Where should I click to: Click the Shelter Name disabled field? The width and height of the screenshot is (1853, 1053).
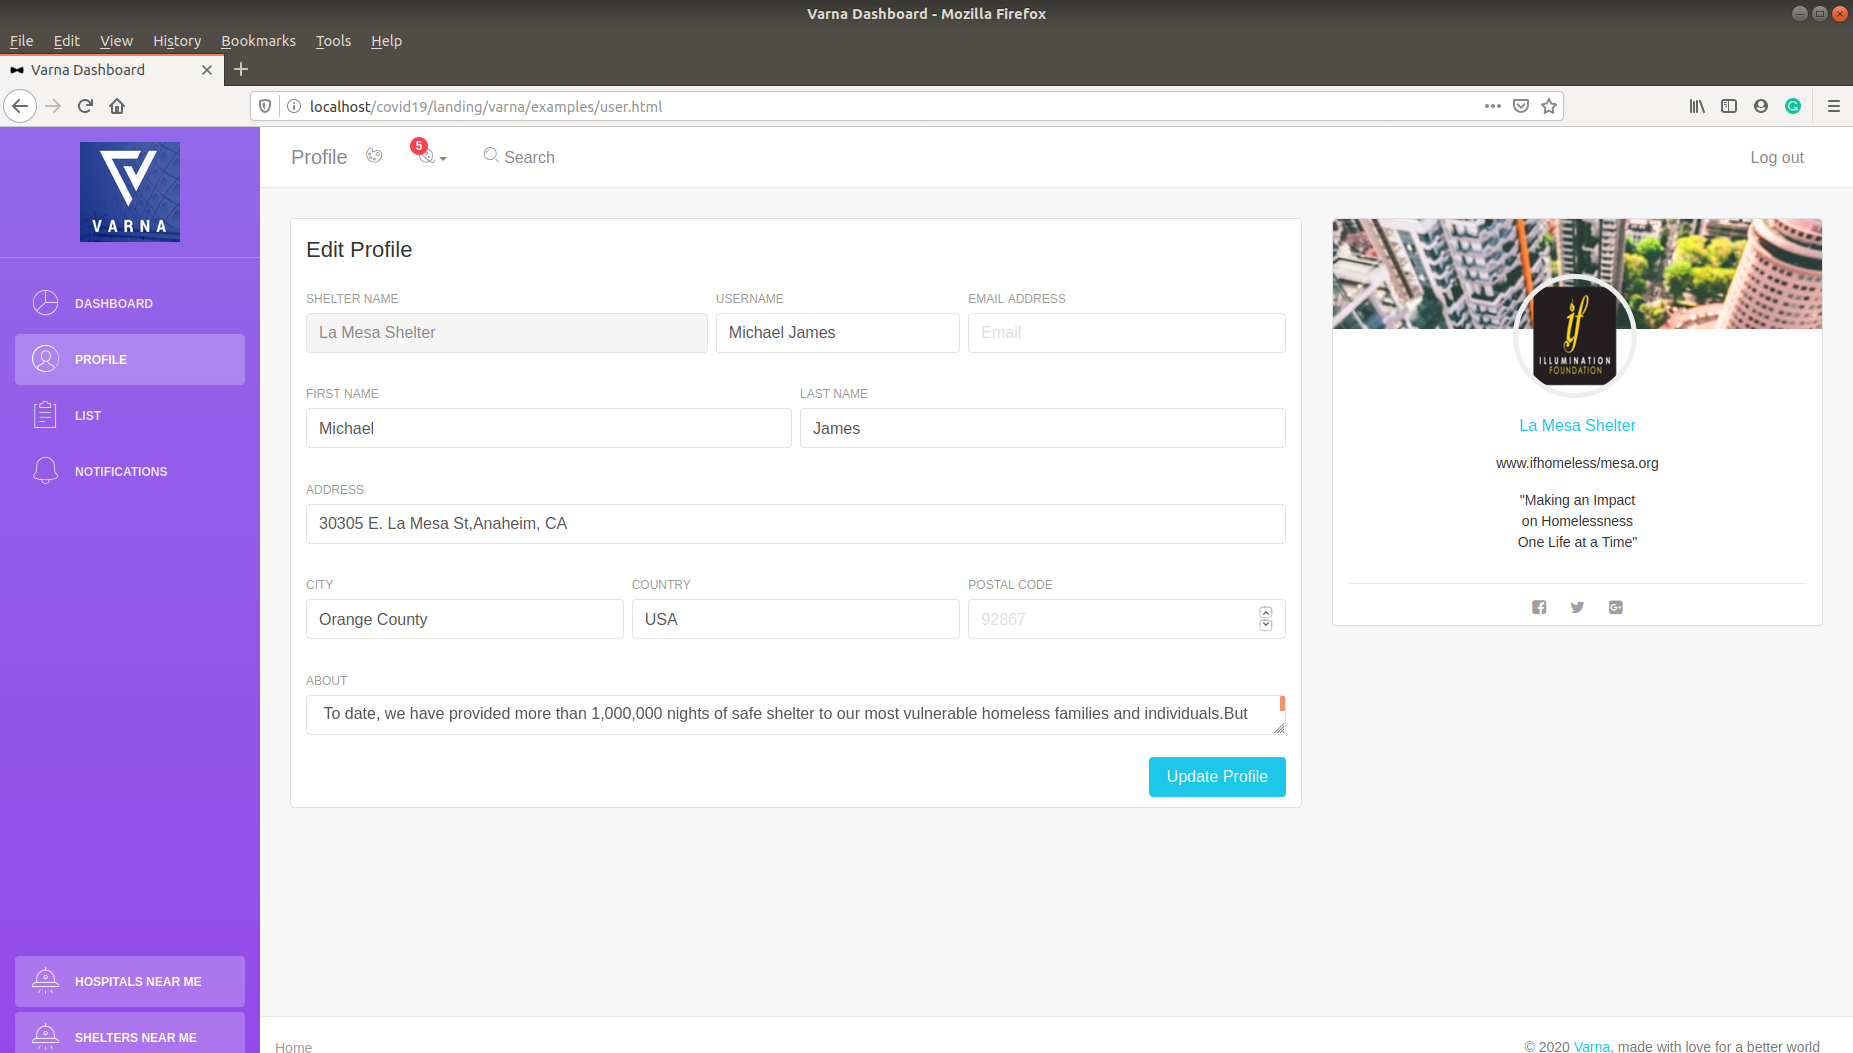506,333
